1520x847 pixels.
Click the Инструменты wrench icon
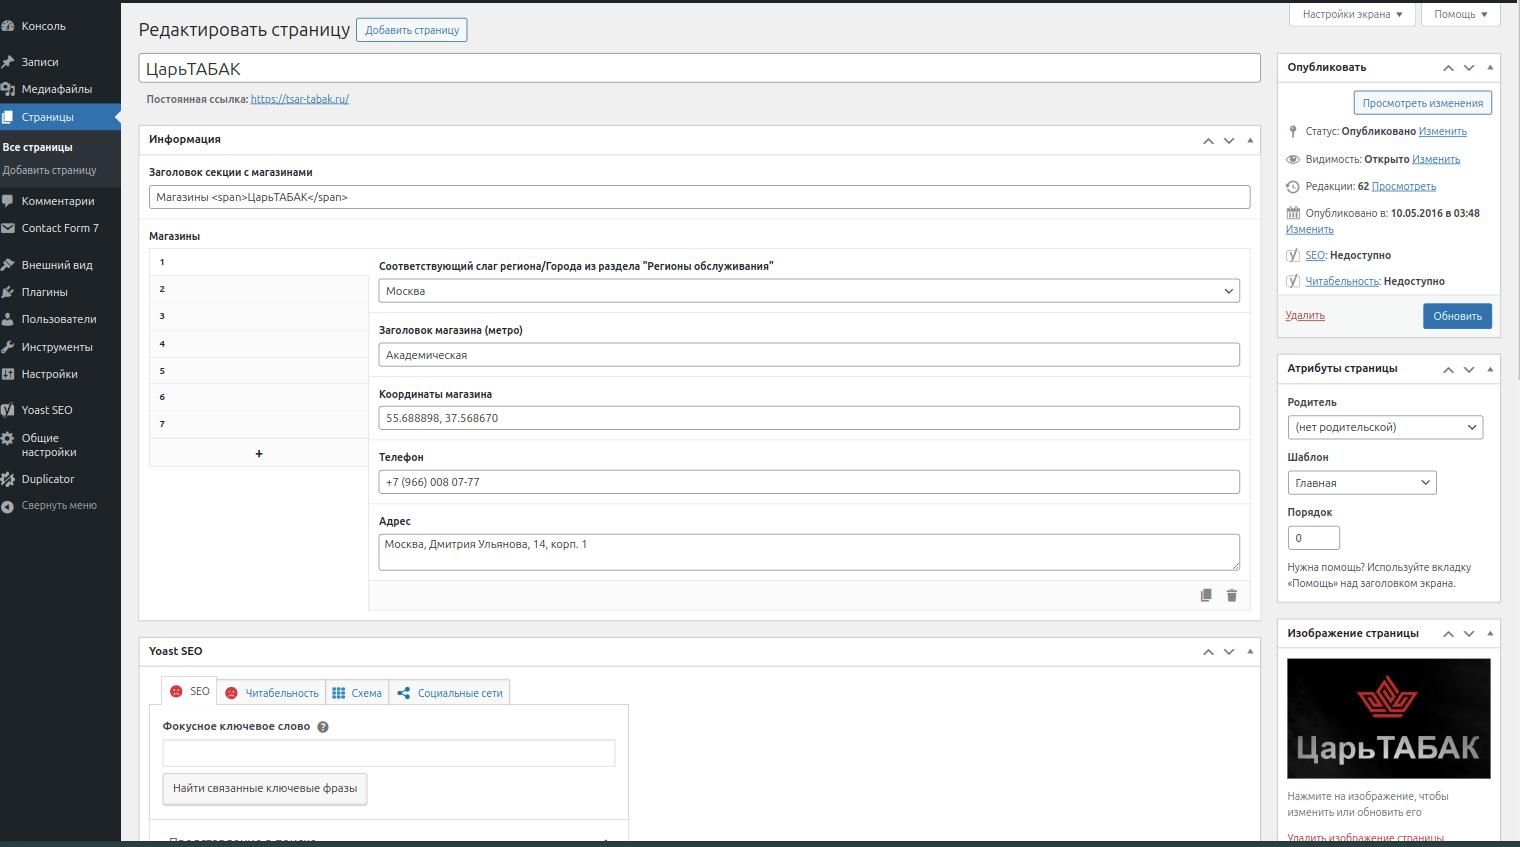pos(8,347)
